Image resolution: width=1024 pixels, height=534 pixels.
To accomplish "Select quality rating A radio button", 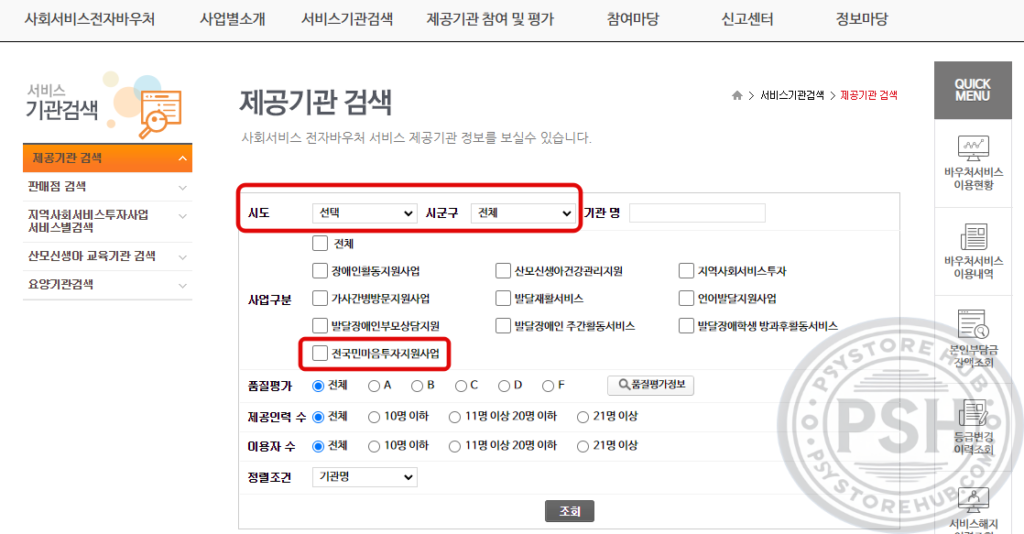I will (x=374, y=385).
